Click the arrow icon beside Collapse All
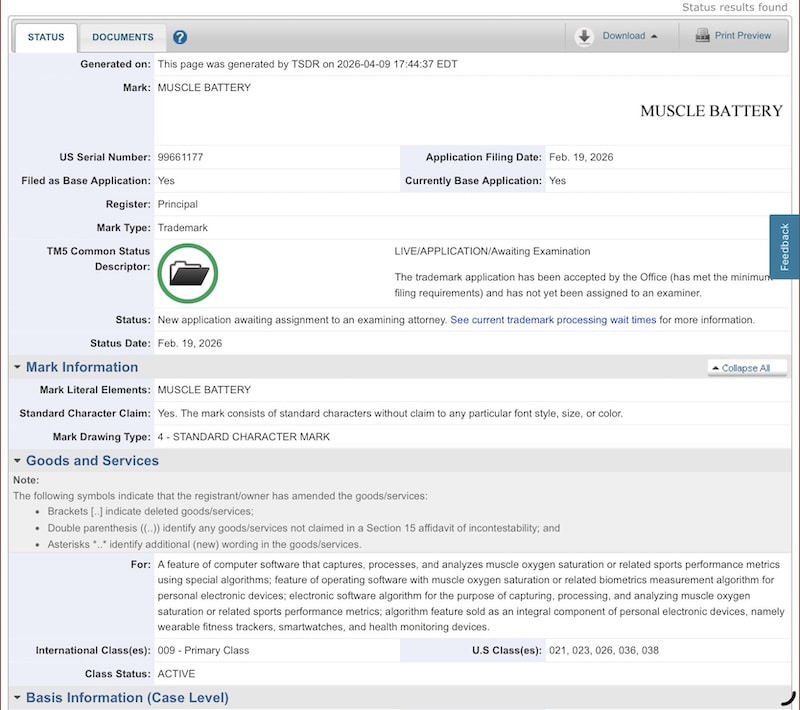Screen dimensions: 800x710 point(715,368)
